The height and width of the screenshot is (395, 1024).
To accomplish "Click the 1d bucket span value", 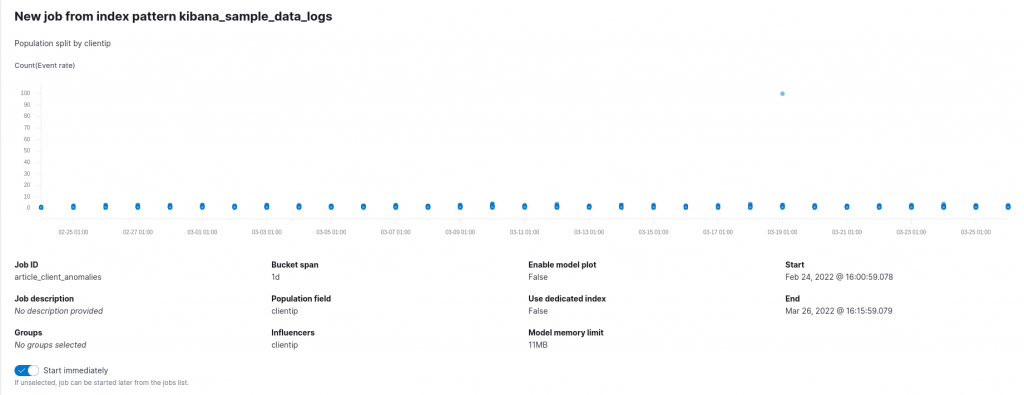I will point(276,277).
